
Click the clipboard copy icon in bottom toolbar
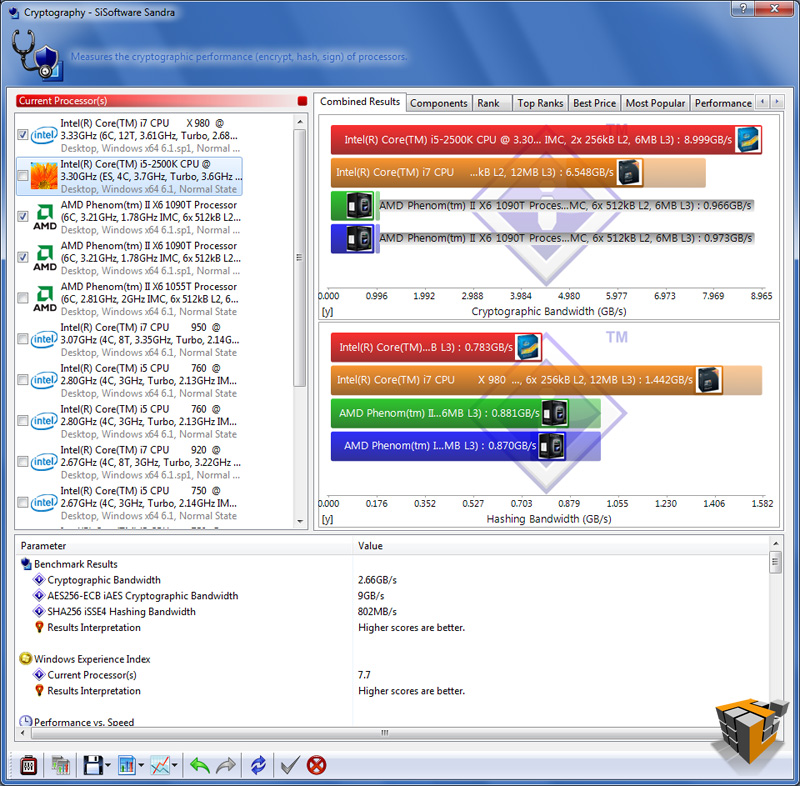tap(29, 765)
